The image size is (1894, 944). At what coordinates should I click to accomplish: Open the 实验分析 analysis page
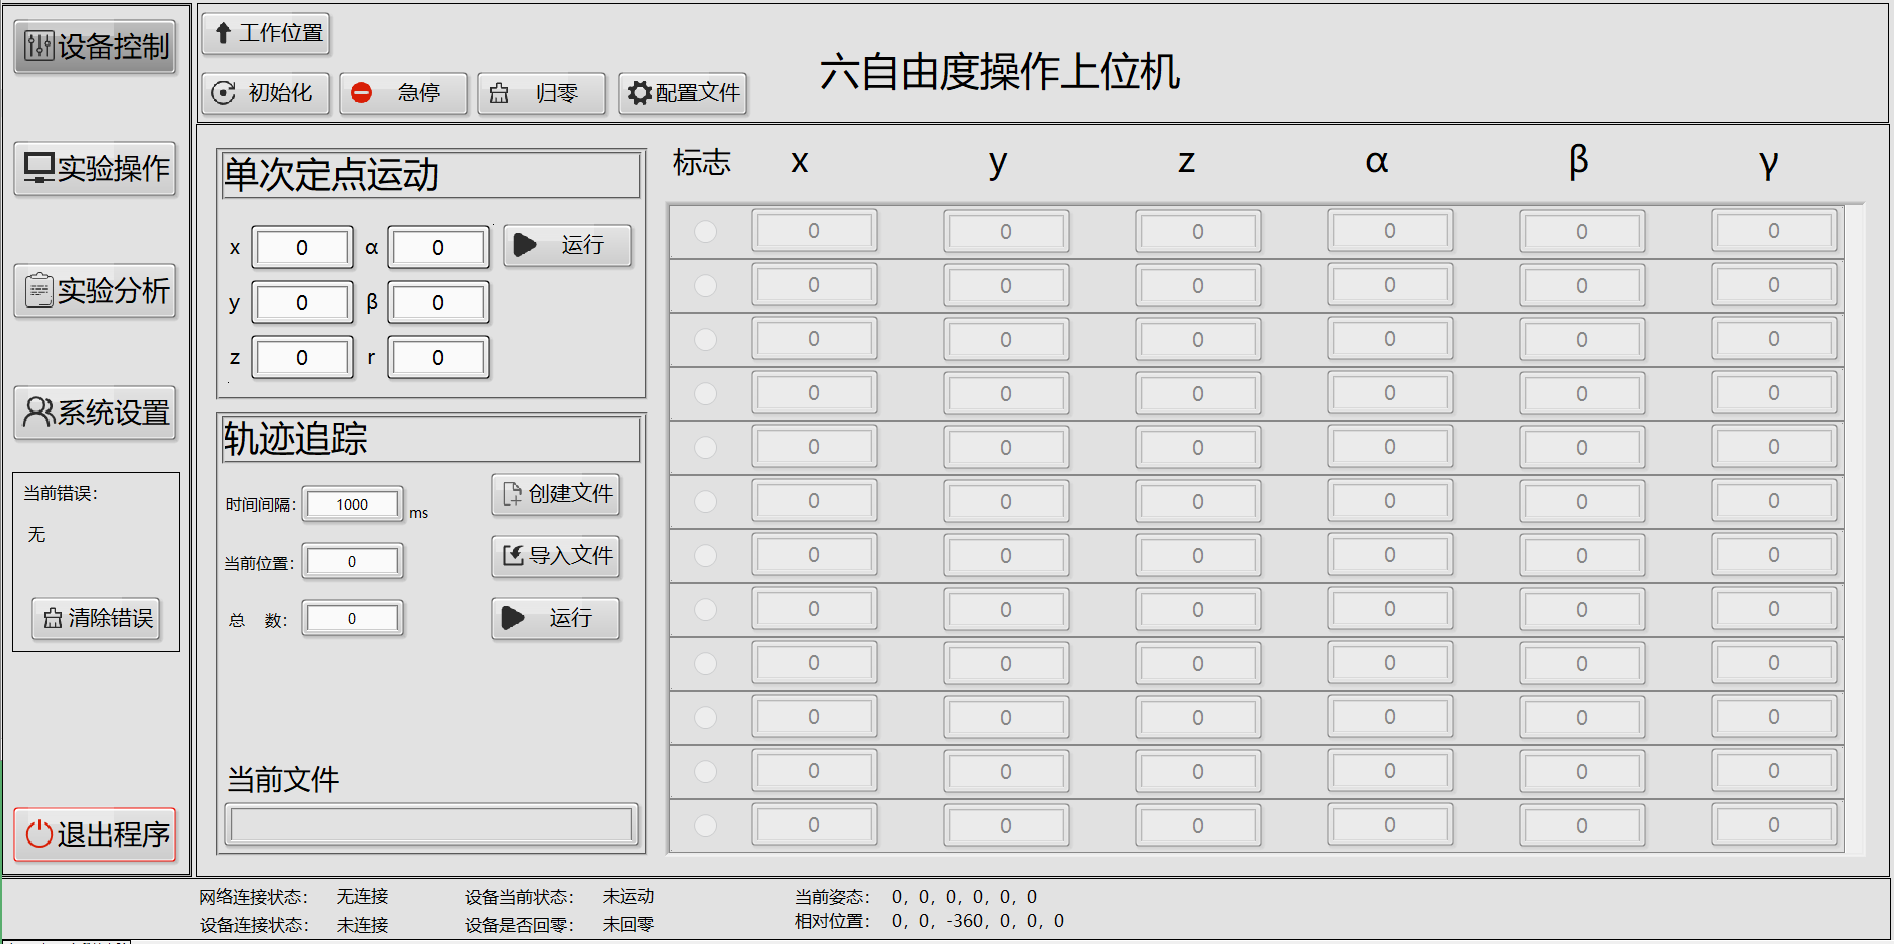coord(95,291)
